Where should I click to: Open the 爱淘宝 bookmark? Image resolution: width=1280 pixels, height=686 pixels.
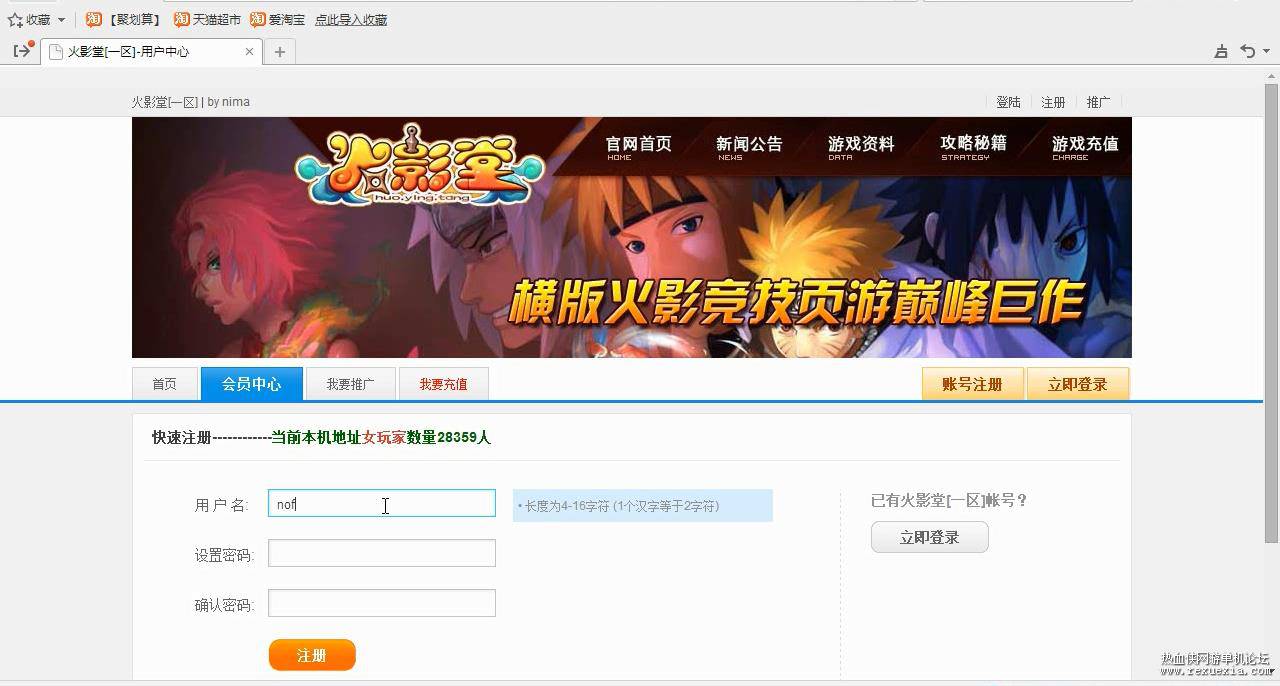pyautogui.click(x=278, y=20)
